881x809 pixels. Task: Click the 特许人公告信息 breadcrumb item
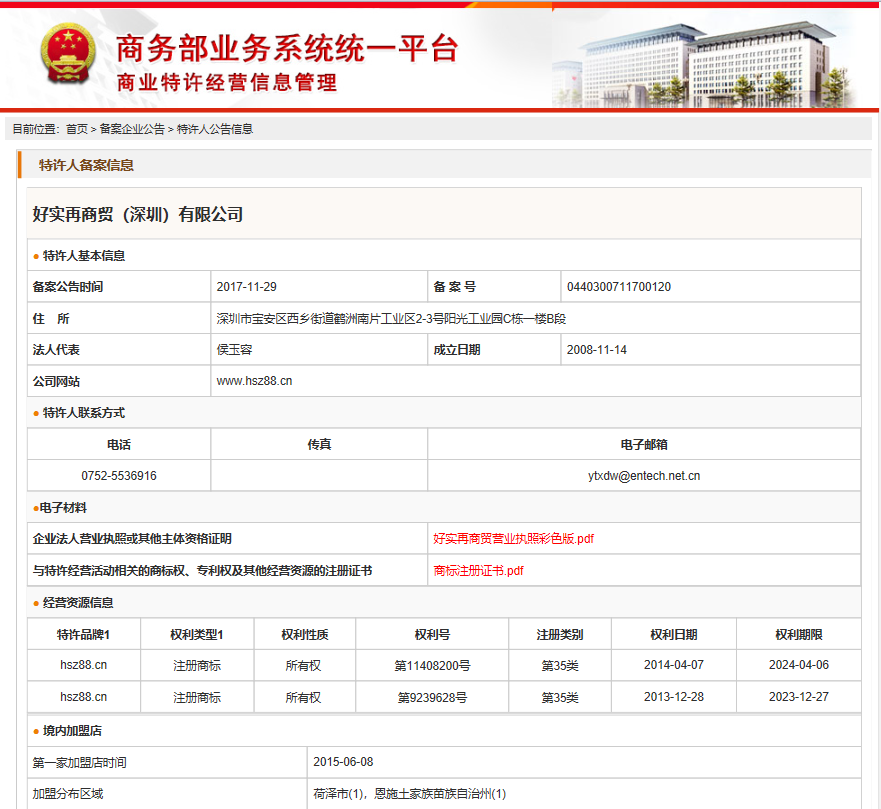tap(215, 129)
